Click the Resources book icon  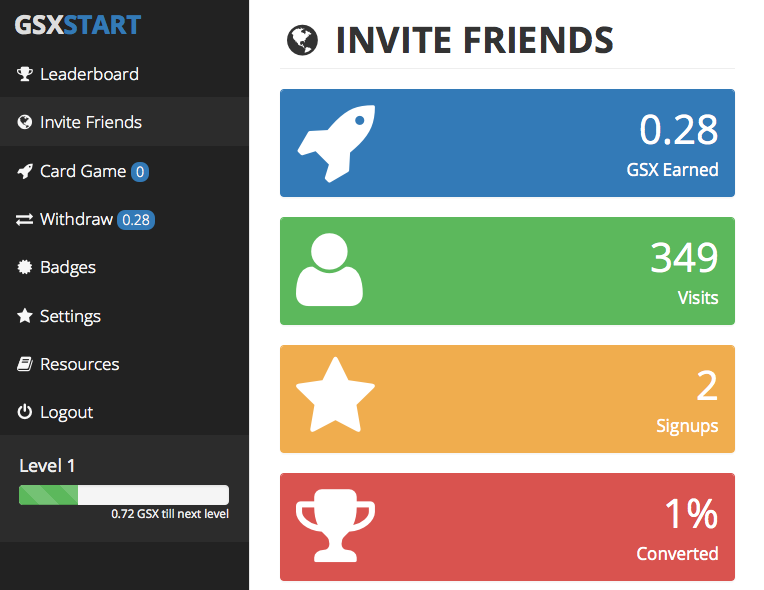pyautogui.click(x=24, y=364)
